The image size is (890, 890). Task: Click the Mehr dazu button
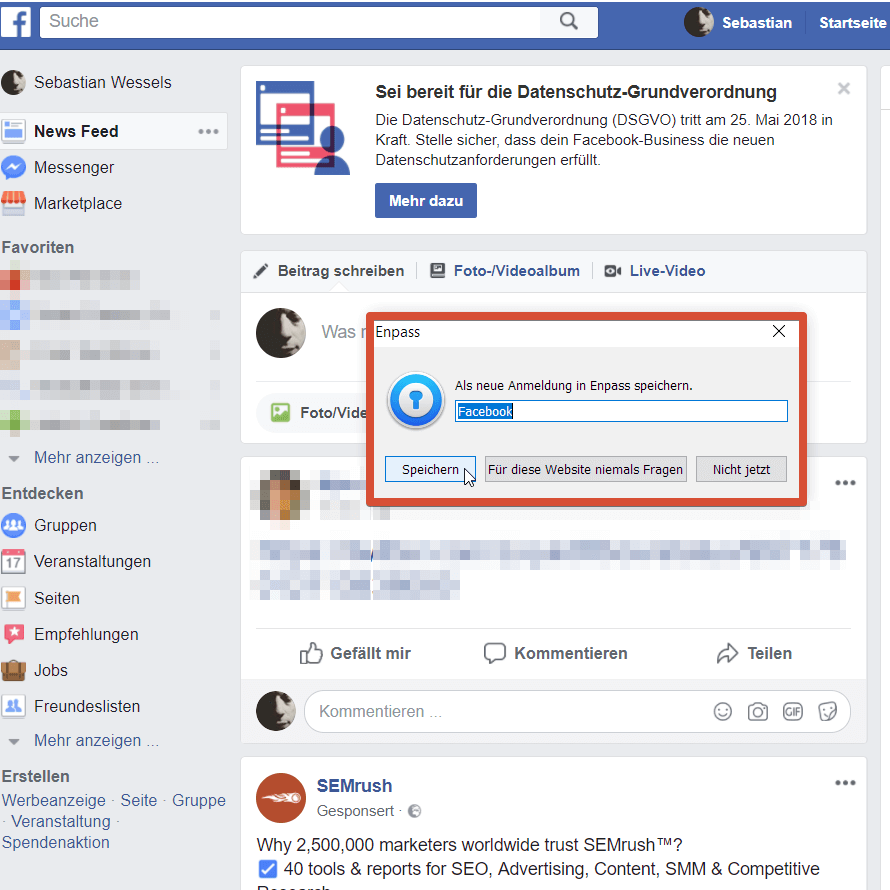(426, 200)
